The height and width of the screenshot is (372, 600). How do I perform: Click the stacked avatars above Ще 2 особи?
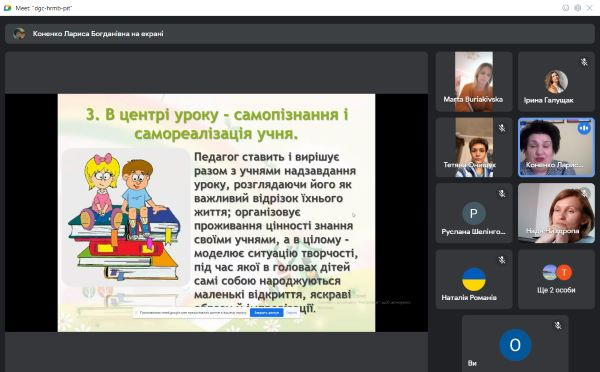[x=557, y=272]
